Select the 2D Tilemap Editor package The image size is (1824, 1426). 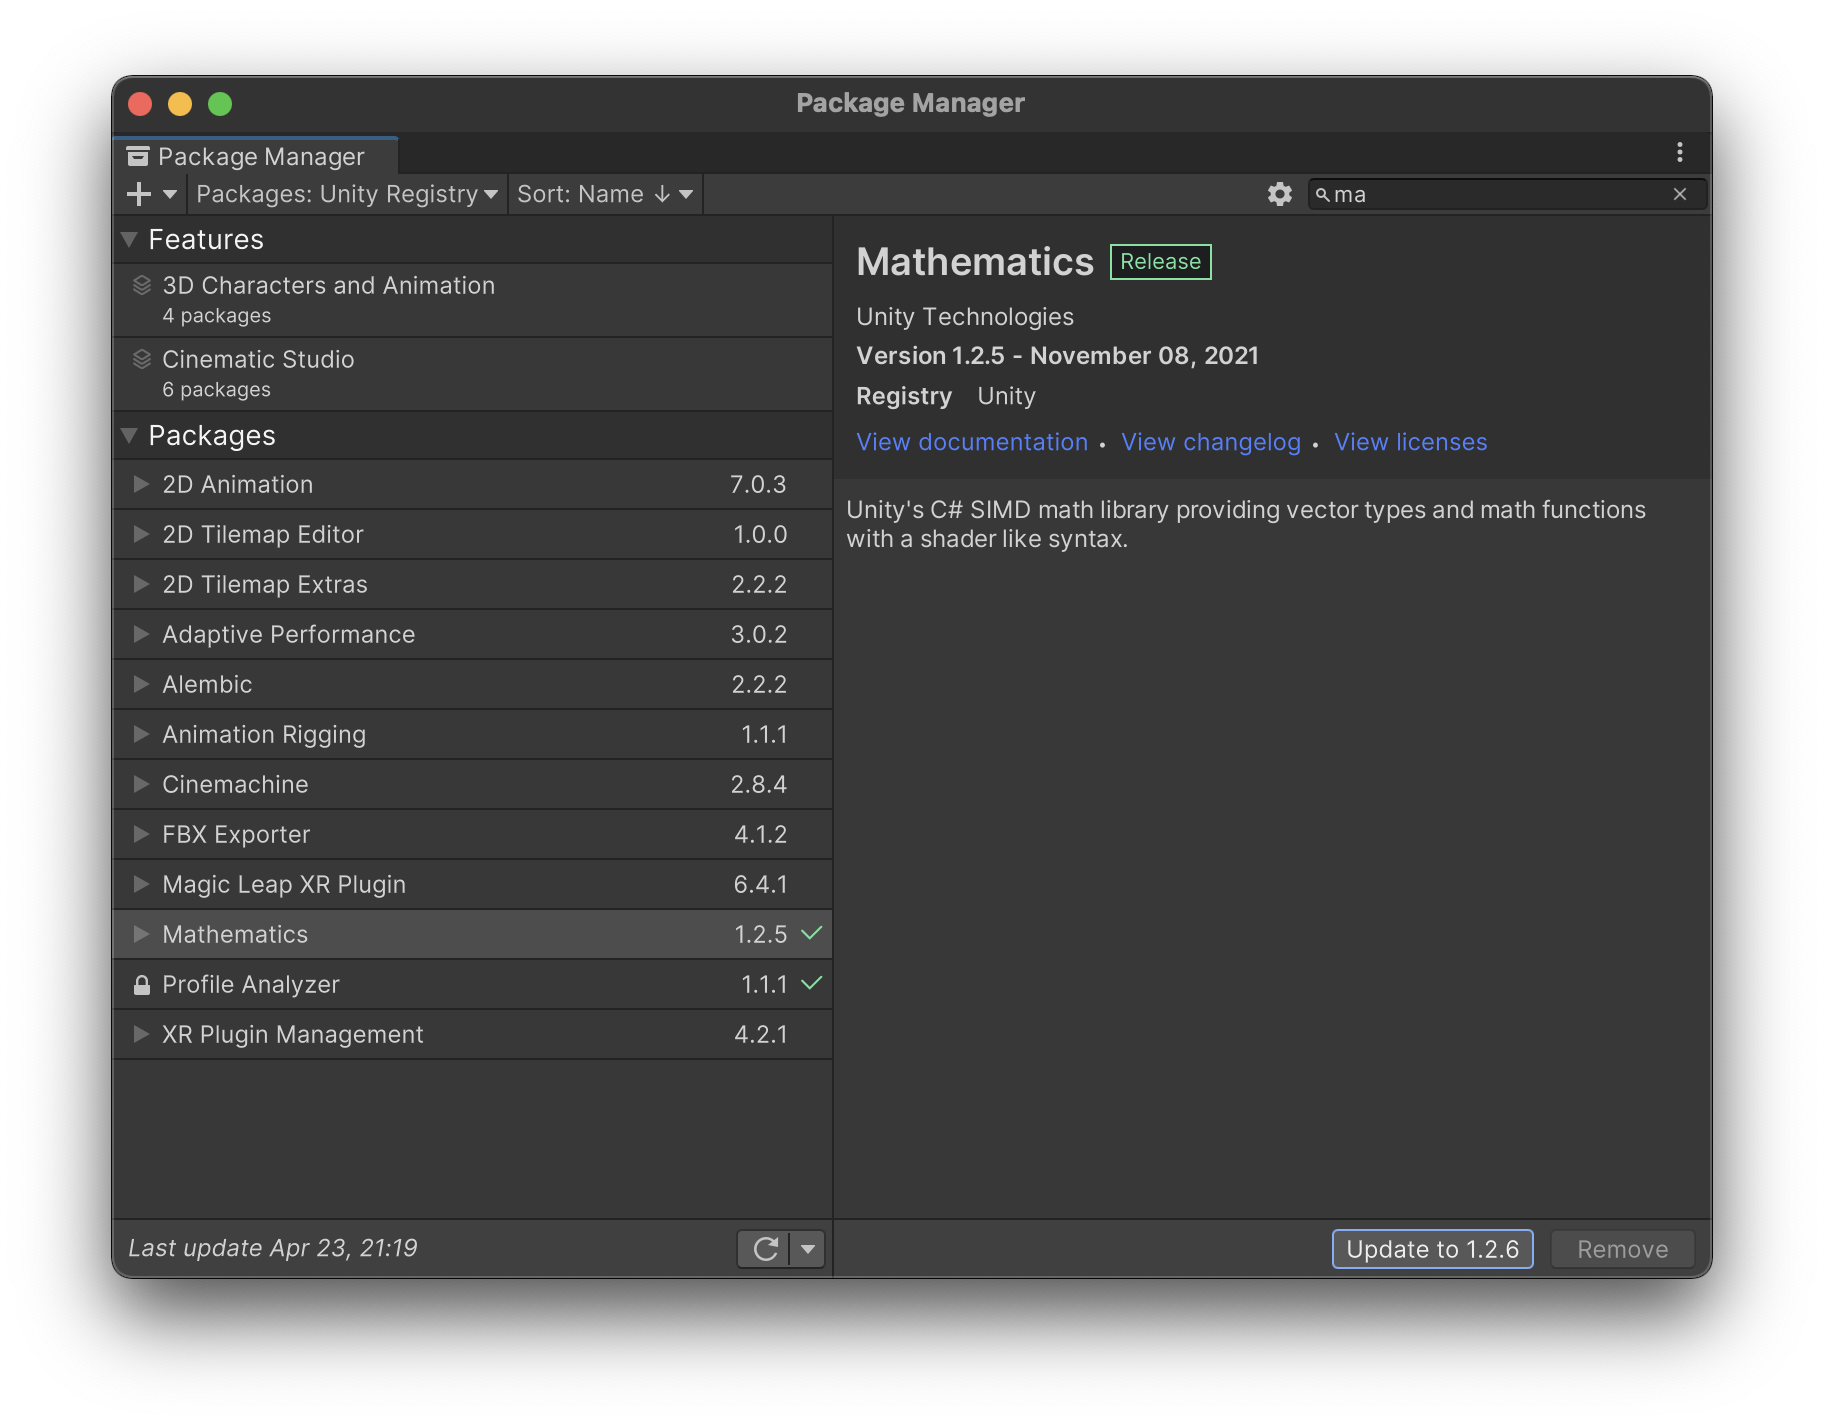[x=473, y=534]
